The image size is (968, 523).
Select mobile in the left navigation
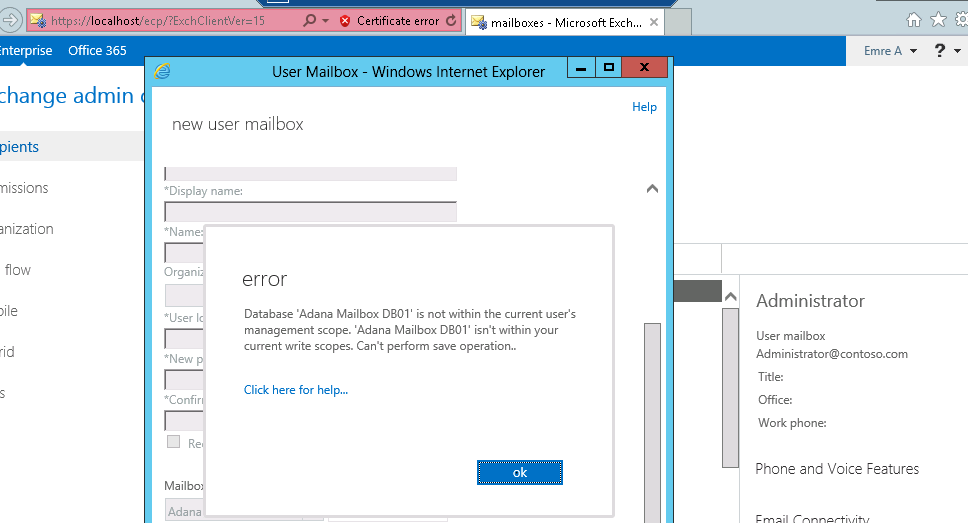[x=9, y=311]
